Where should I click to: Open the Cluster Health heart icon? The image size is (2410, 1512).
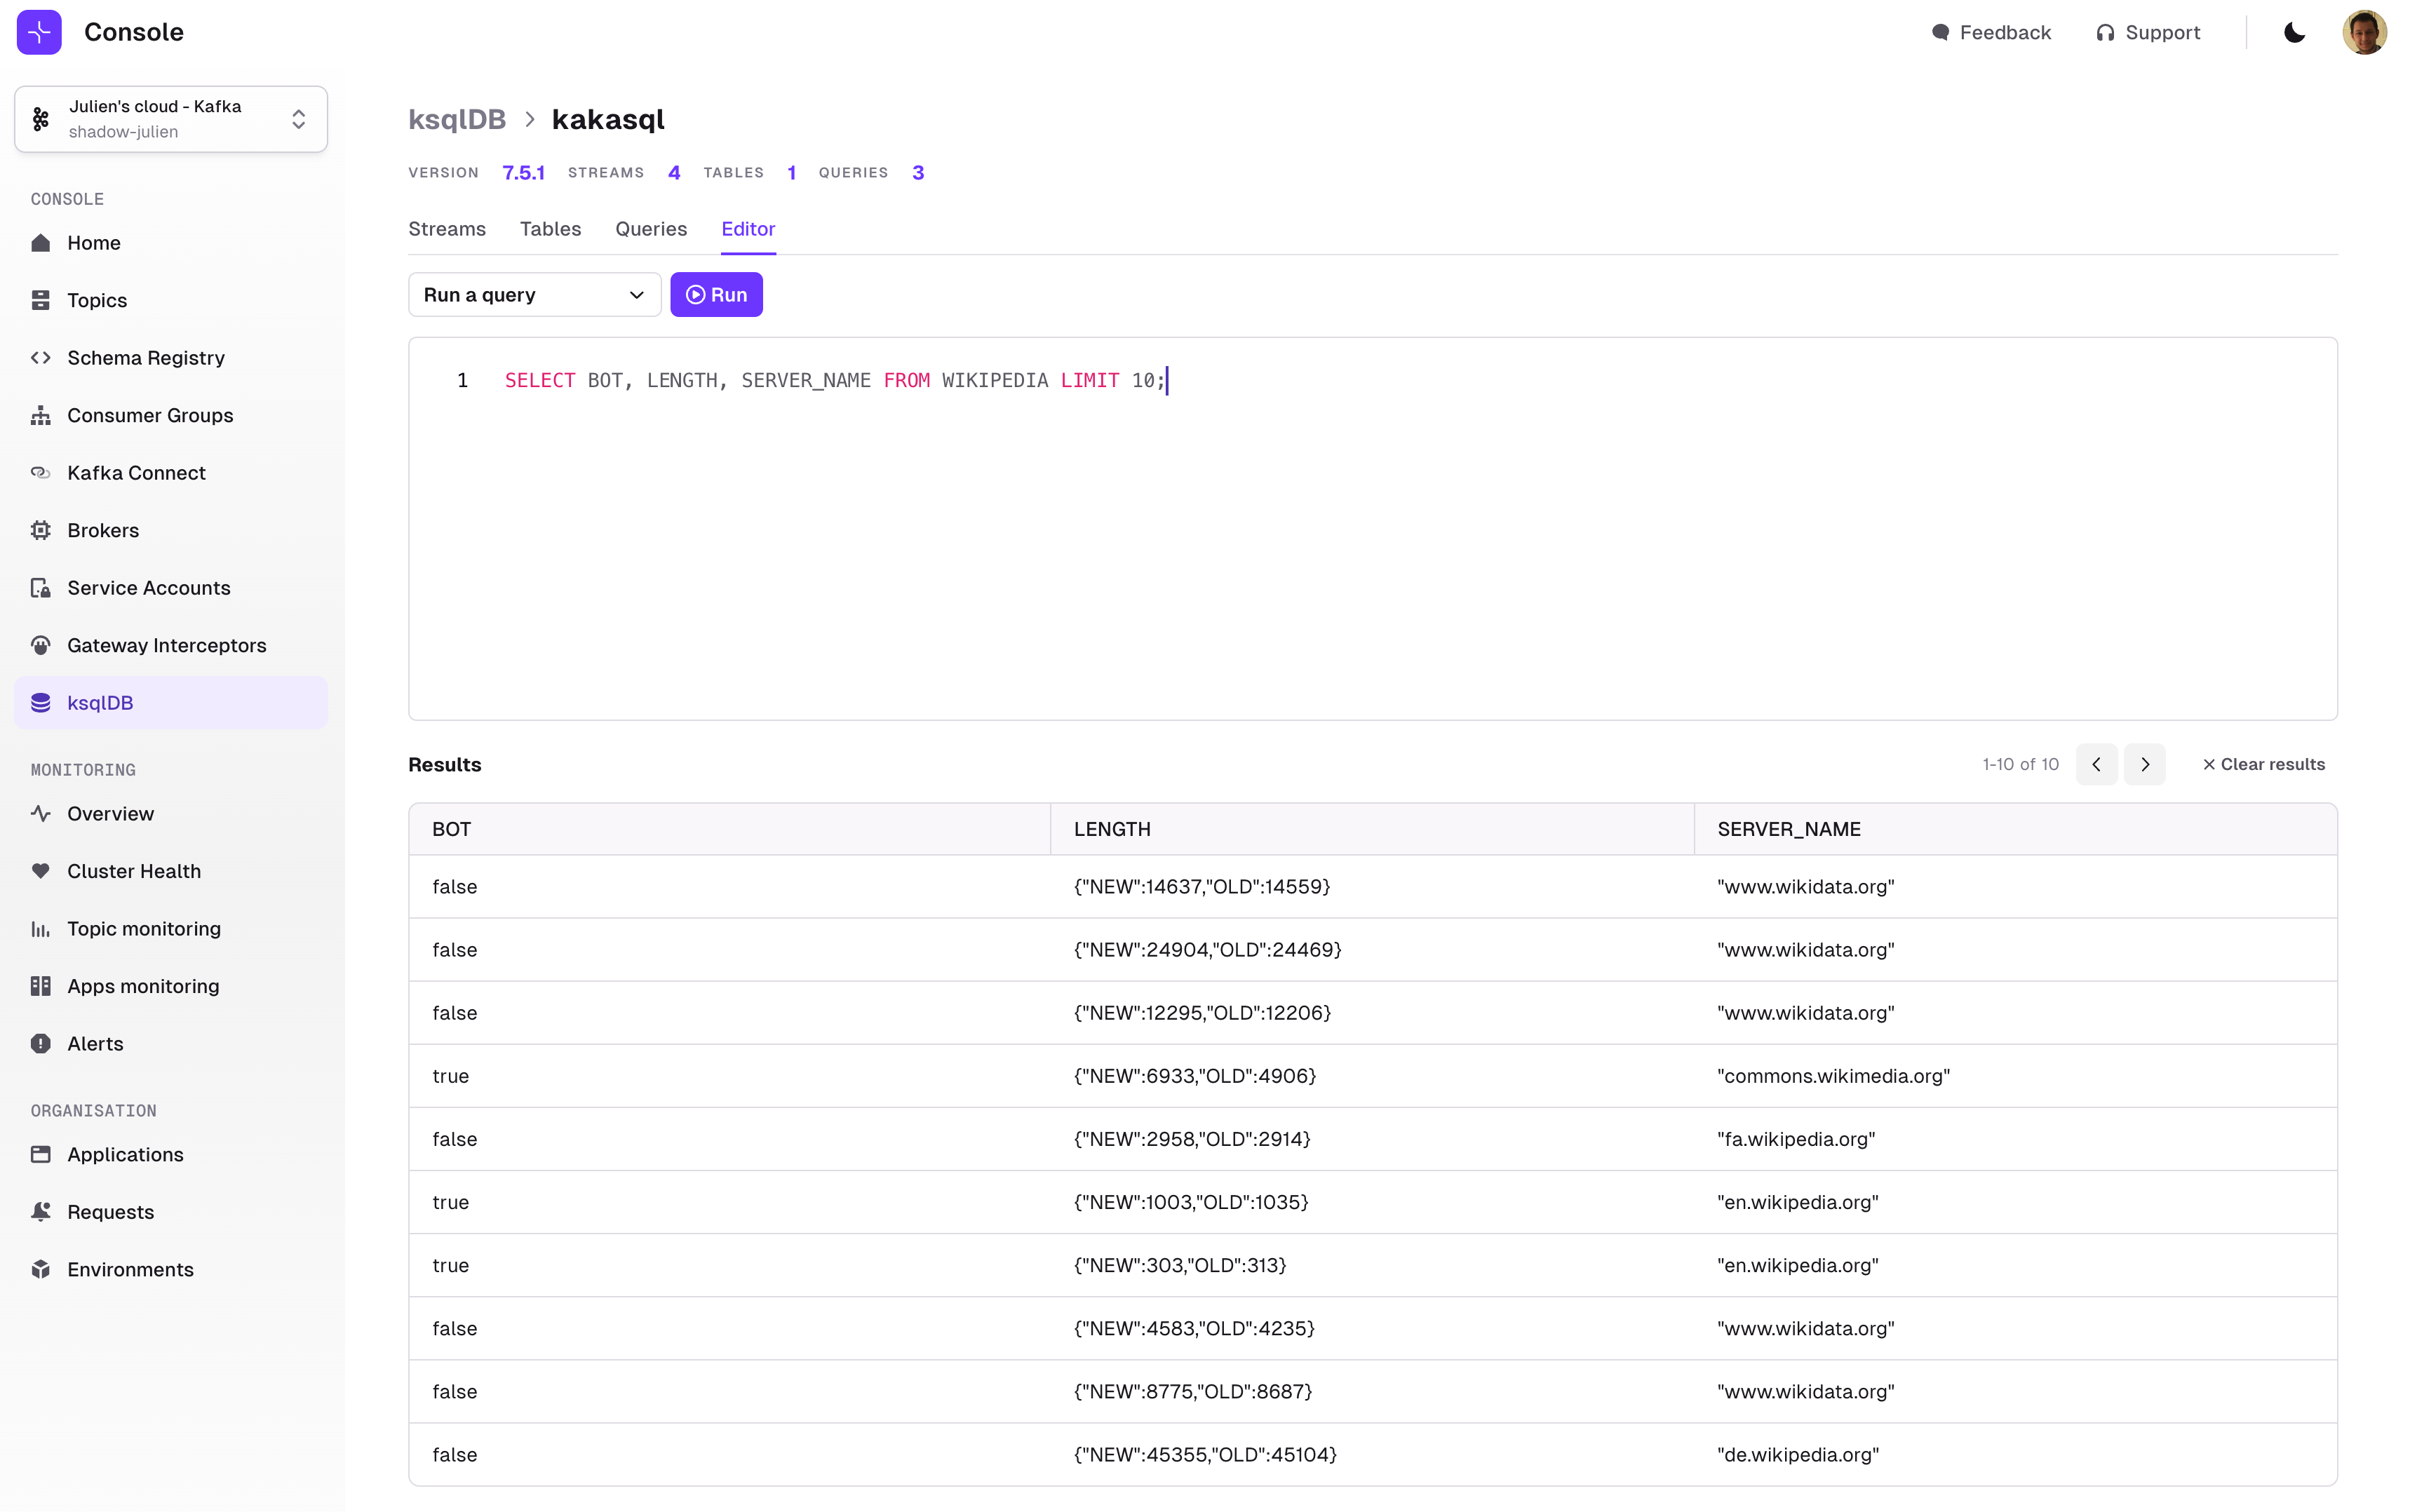pyautogui.click(x=41, y=871)
